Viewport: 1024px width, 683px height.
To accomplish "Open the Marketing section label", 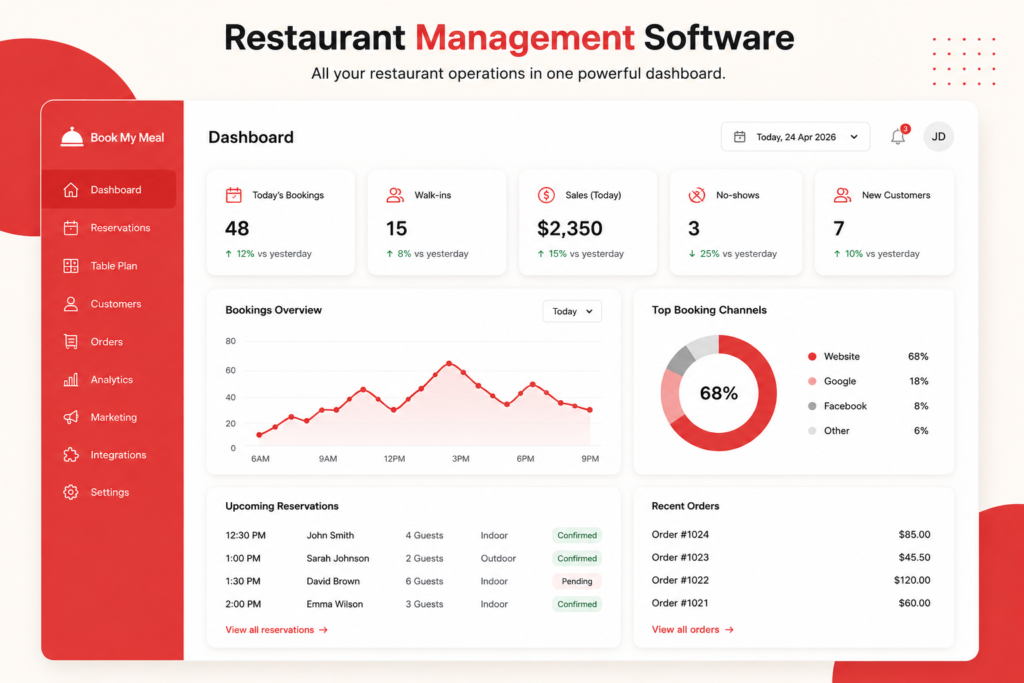I will tap(114, 417).
